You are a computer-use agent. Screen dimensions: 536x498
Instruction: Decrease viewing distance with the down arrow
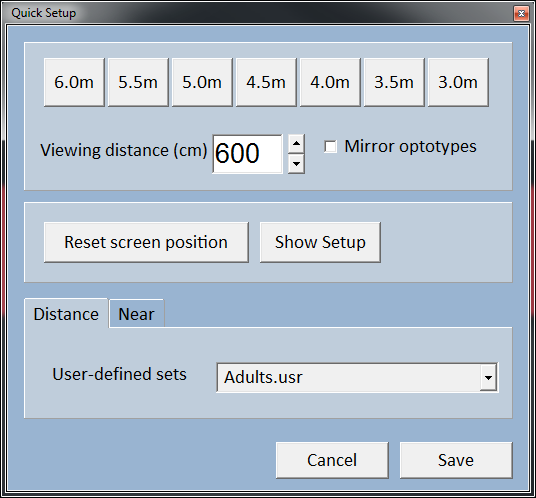pos(296,164)
